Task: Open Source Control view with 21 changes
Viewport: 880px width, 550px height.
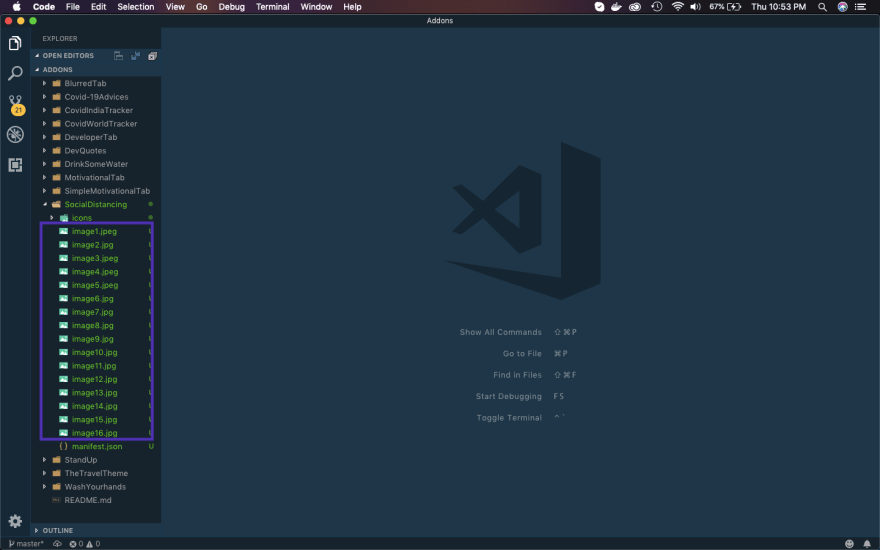Action: (x=16, y=104)
